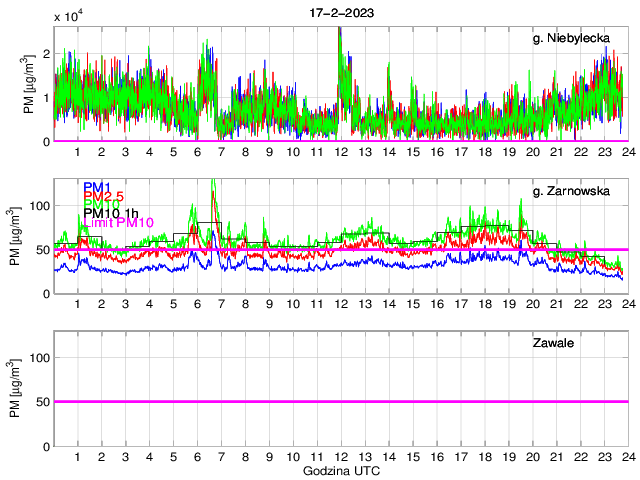Click the blue PM1 legend entry
Image resolution: width=640 pixels, height=480 pixels.
pos(97,187)
